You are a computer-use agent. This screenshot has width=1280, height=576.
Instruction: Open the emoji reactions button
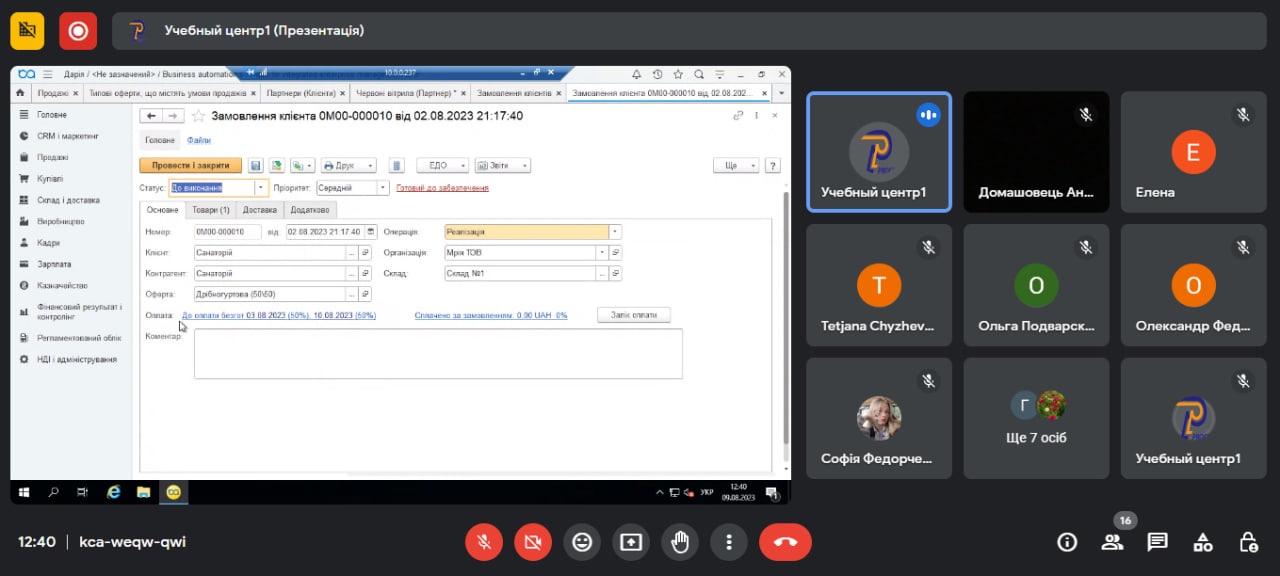tap(582, 542)
